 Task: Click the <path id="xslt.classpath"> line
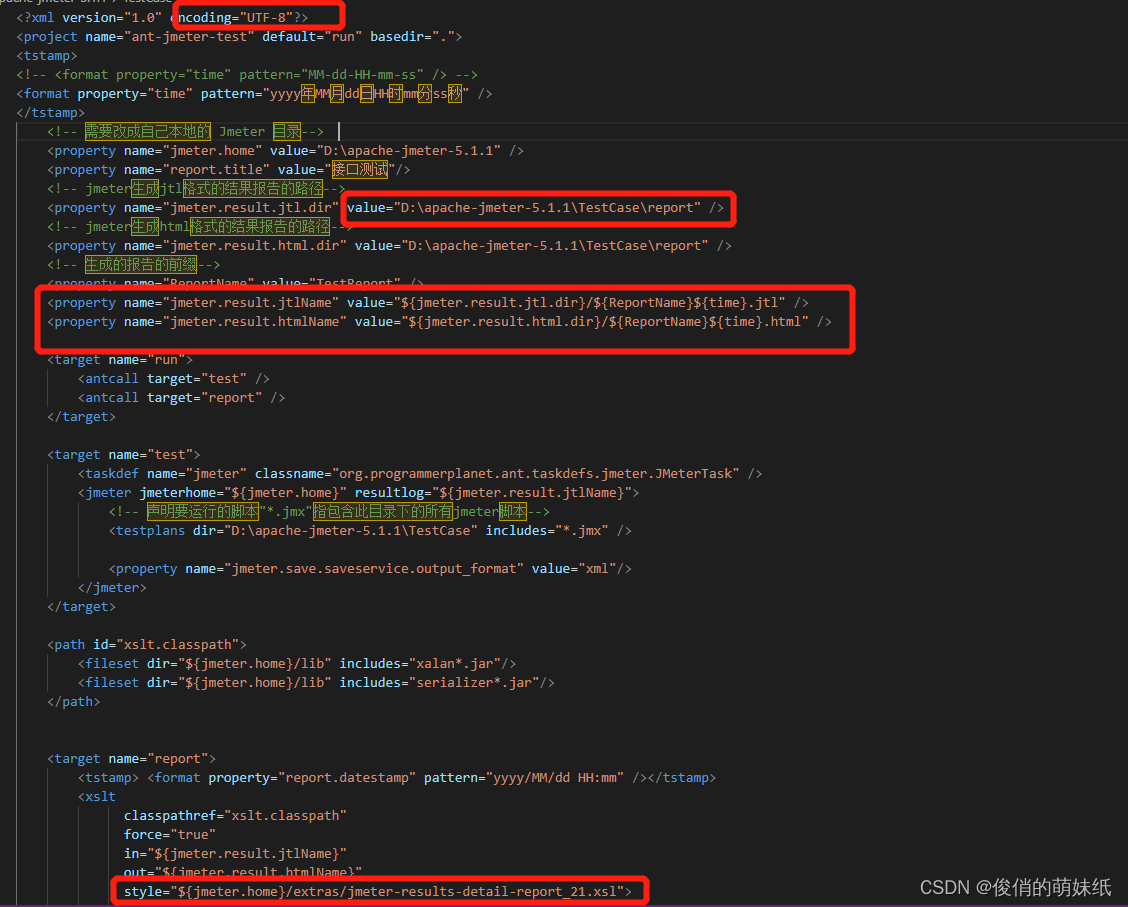click(147, 644)
